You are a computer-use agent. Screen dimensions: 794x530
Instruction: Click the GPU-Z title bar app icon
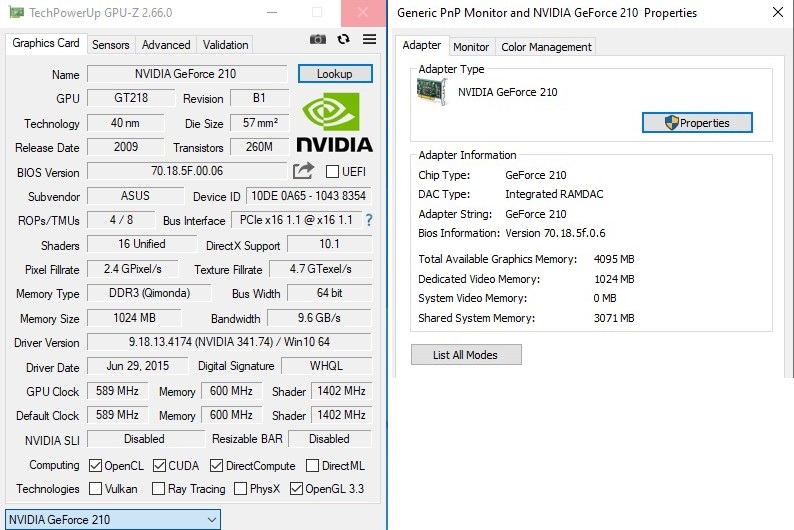coord(13,13)
